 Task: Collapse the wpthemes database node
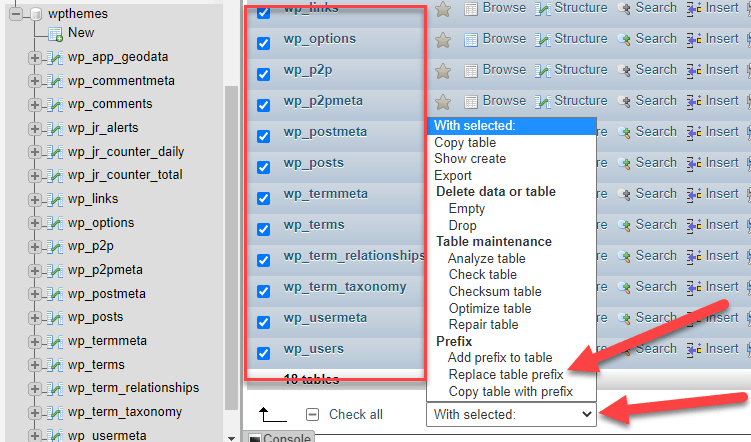16,14
